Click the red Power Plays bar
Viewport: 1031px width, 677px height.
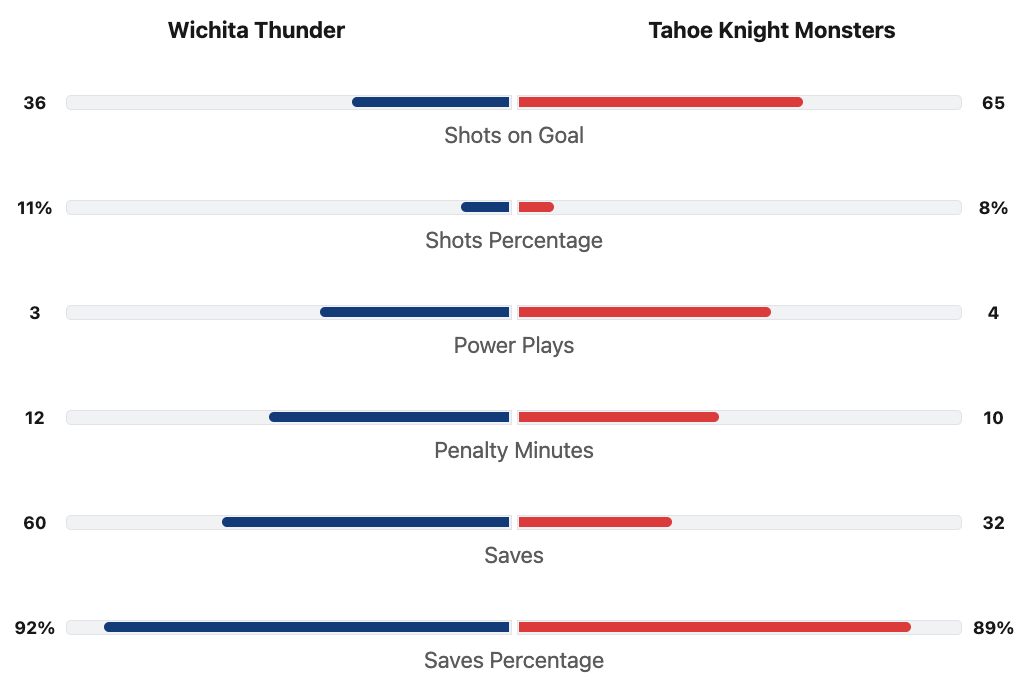[644, 312]
